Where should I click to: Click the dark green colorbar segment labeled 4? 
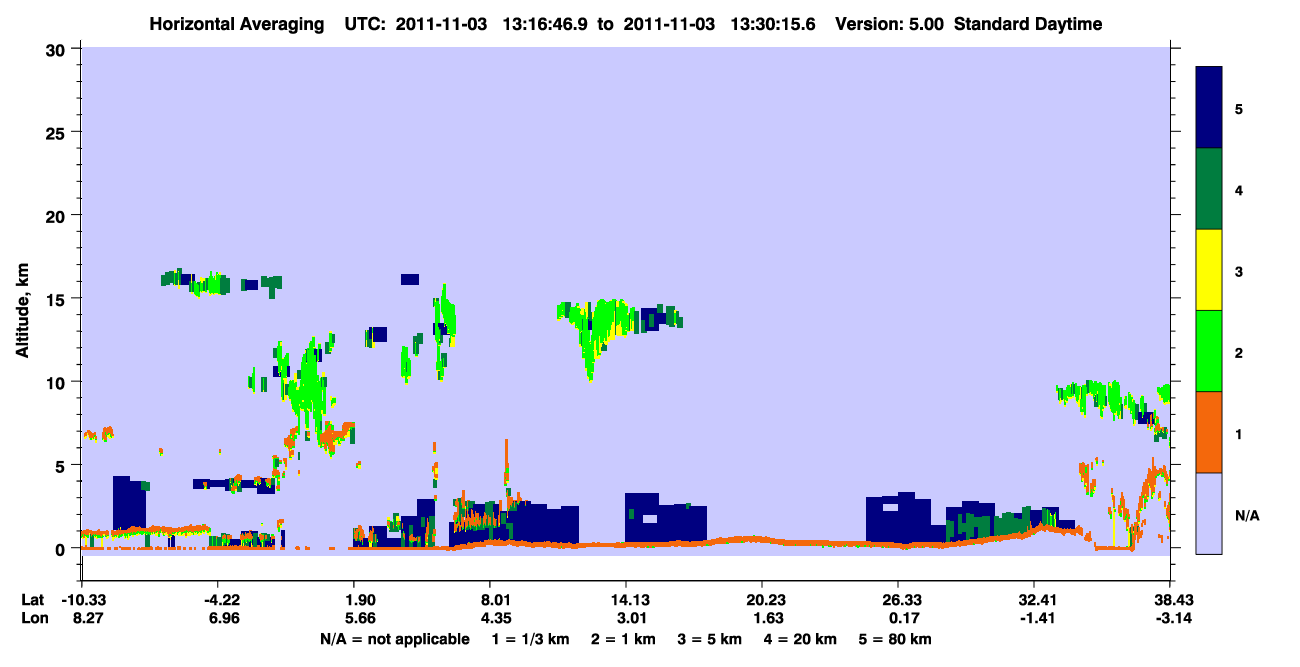[x=1209, y=189]
